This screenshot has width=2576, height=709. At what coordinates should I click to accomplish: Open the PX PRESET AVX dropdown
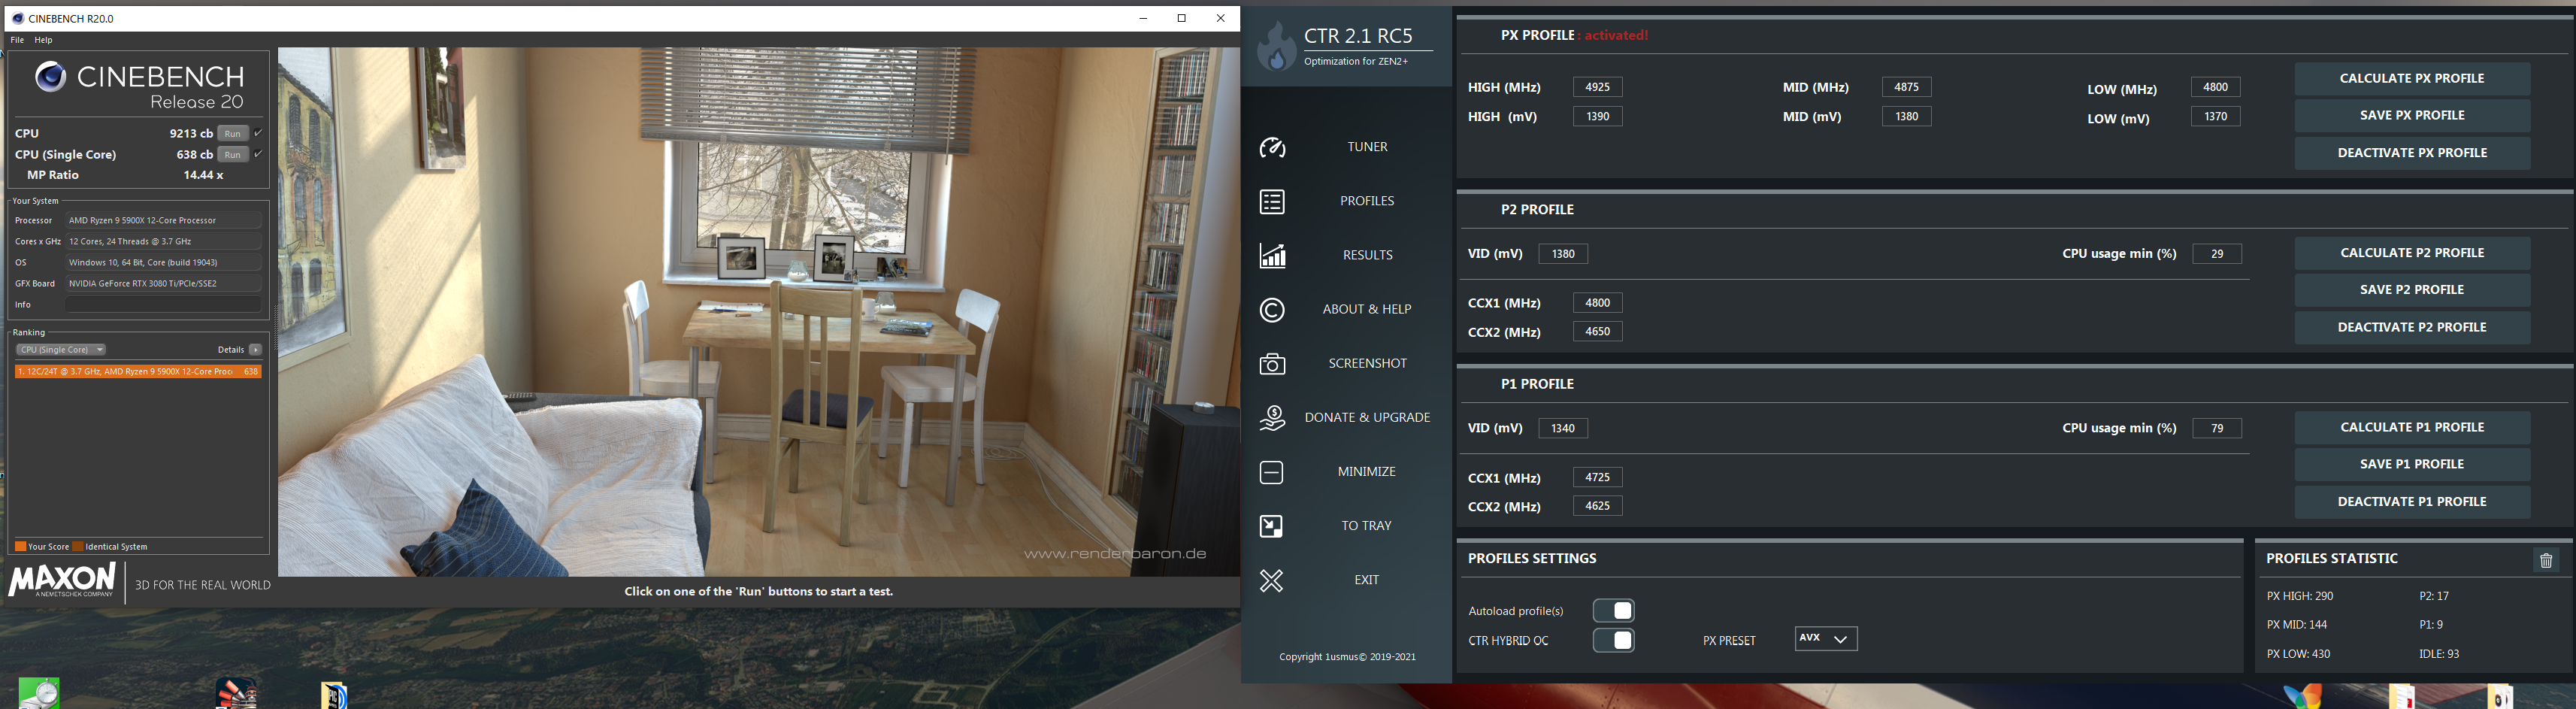pos(1826,639)
